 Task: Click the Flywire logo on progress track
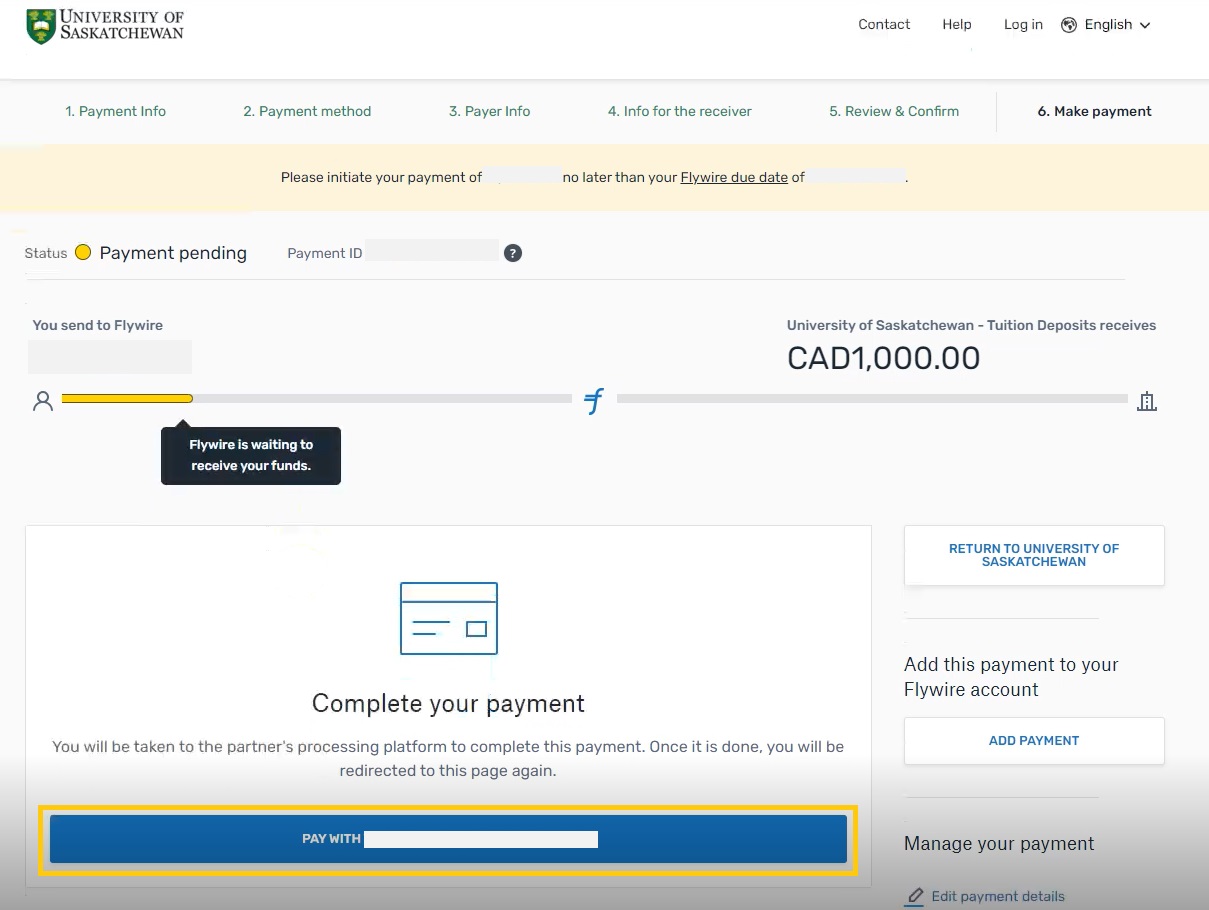[594, 401]
